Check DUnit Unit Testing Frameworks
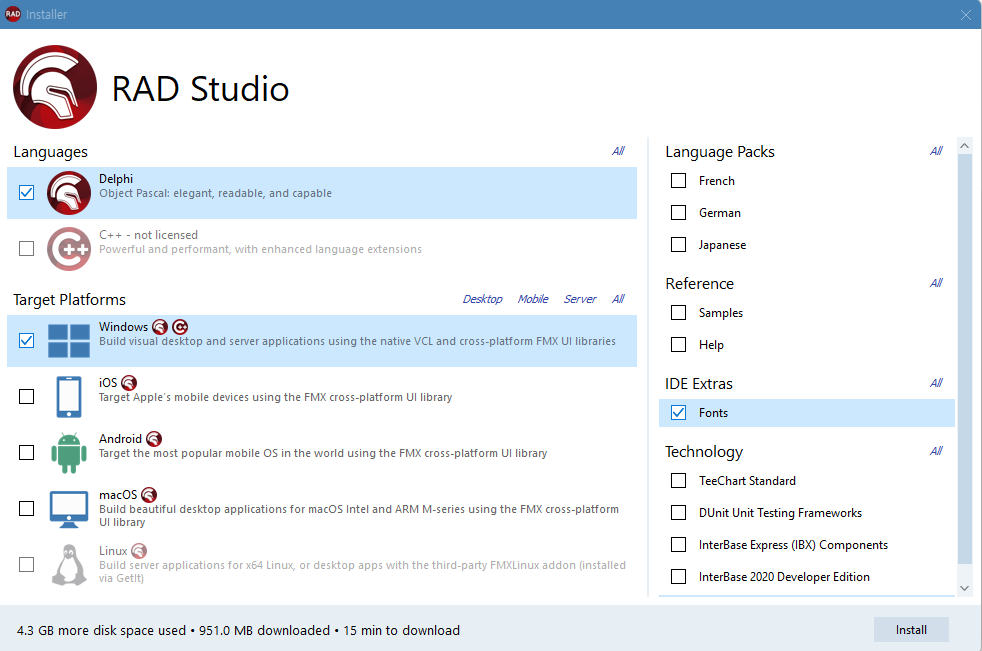 pyautogui.click(x=678, y=513)
